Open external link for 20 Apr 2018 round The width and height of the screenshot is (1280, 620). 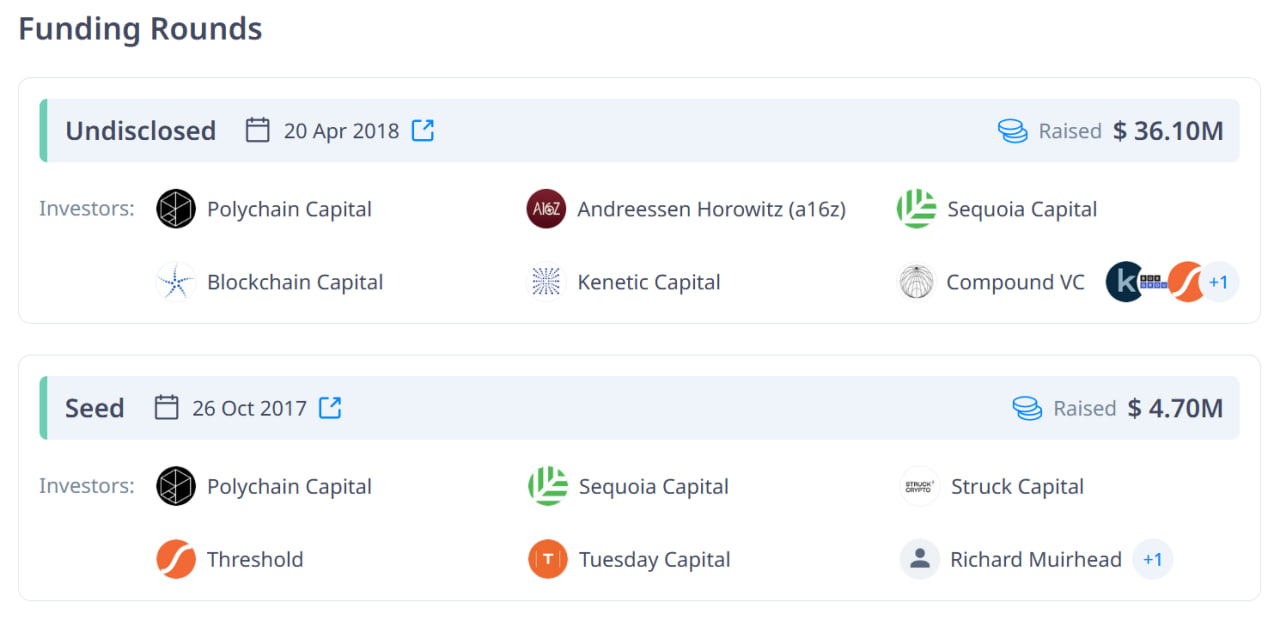pyautogui.click(x=423, y=131)
